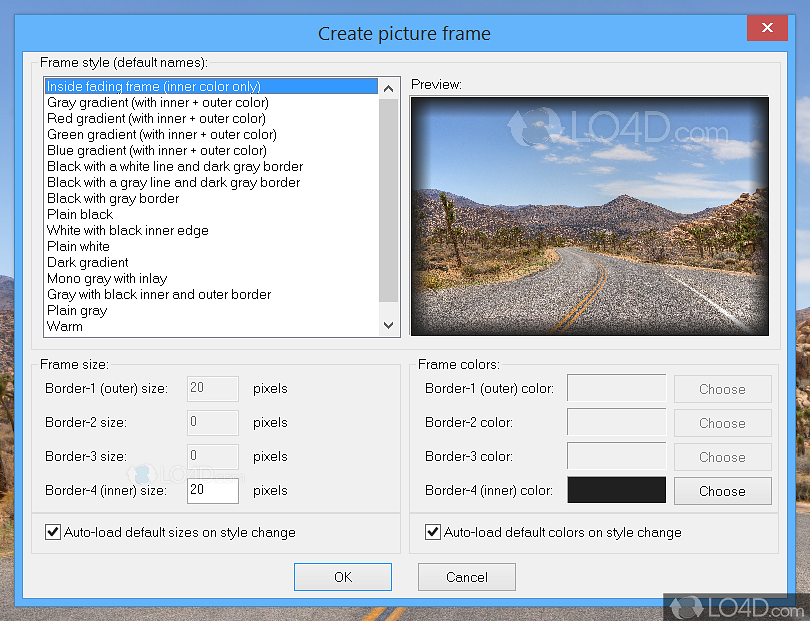Choose Border-4 inner color button
This screenshot has height=621, width=810.
tap(722, 491)
